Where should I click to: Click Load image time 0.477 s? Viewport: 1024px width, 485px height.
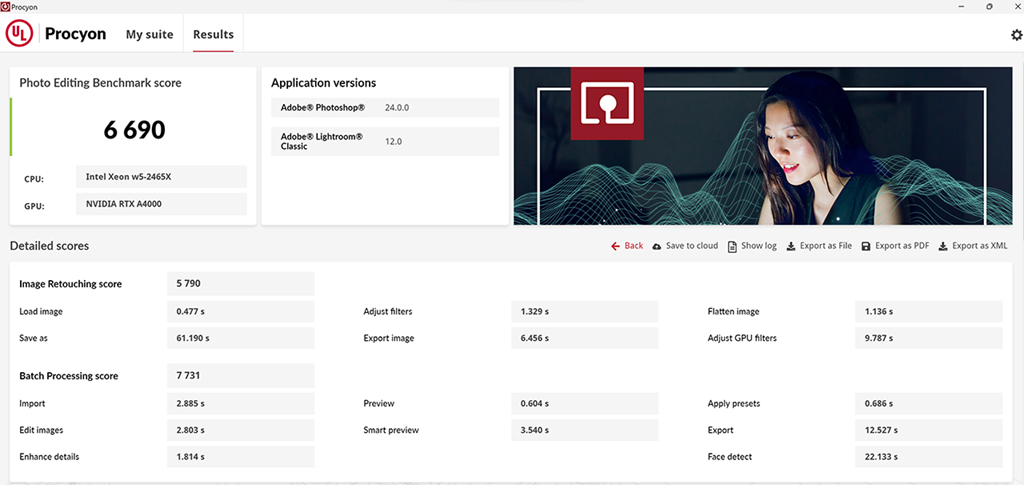click(241, 311)
